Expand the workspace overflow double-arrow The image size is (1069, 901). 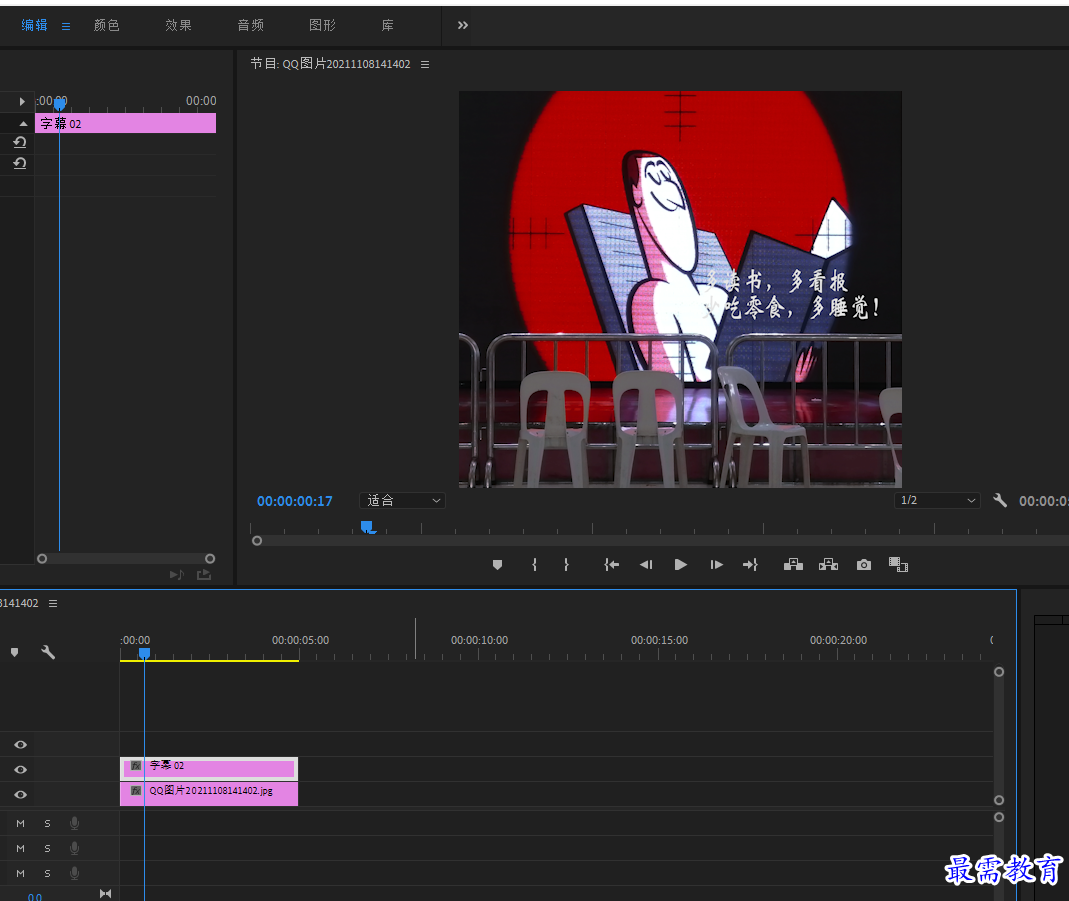(x=463, y=25)
